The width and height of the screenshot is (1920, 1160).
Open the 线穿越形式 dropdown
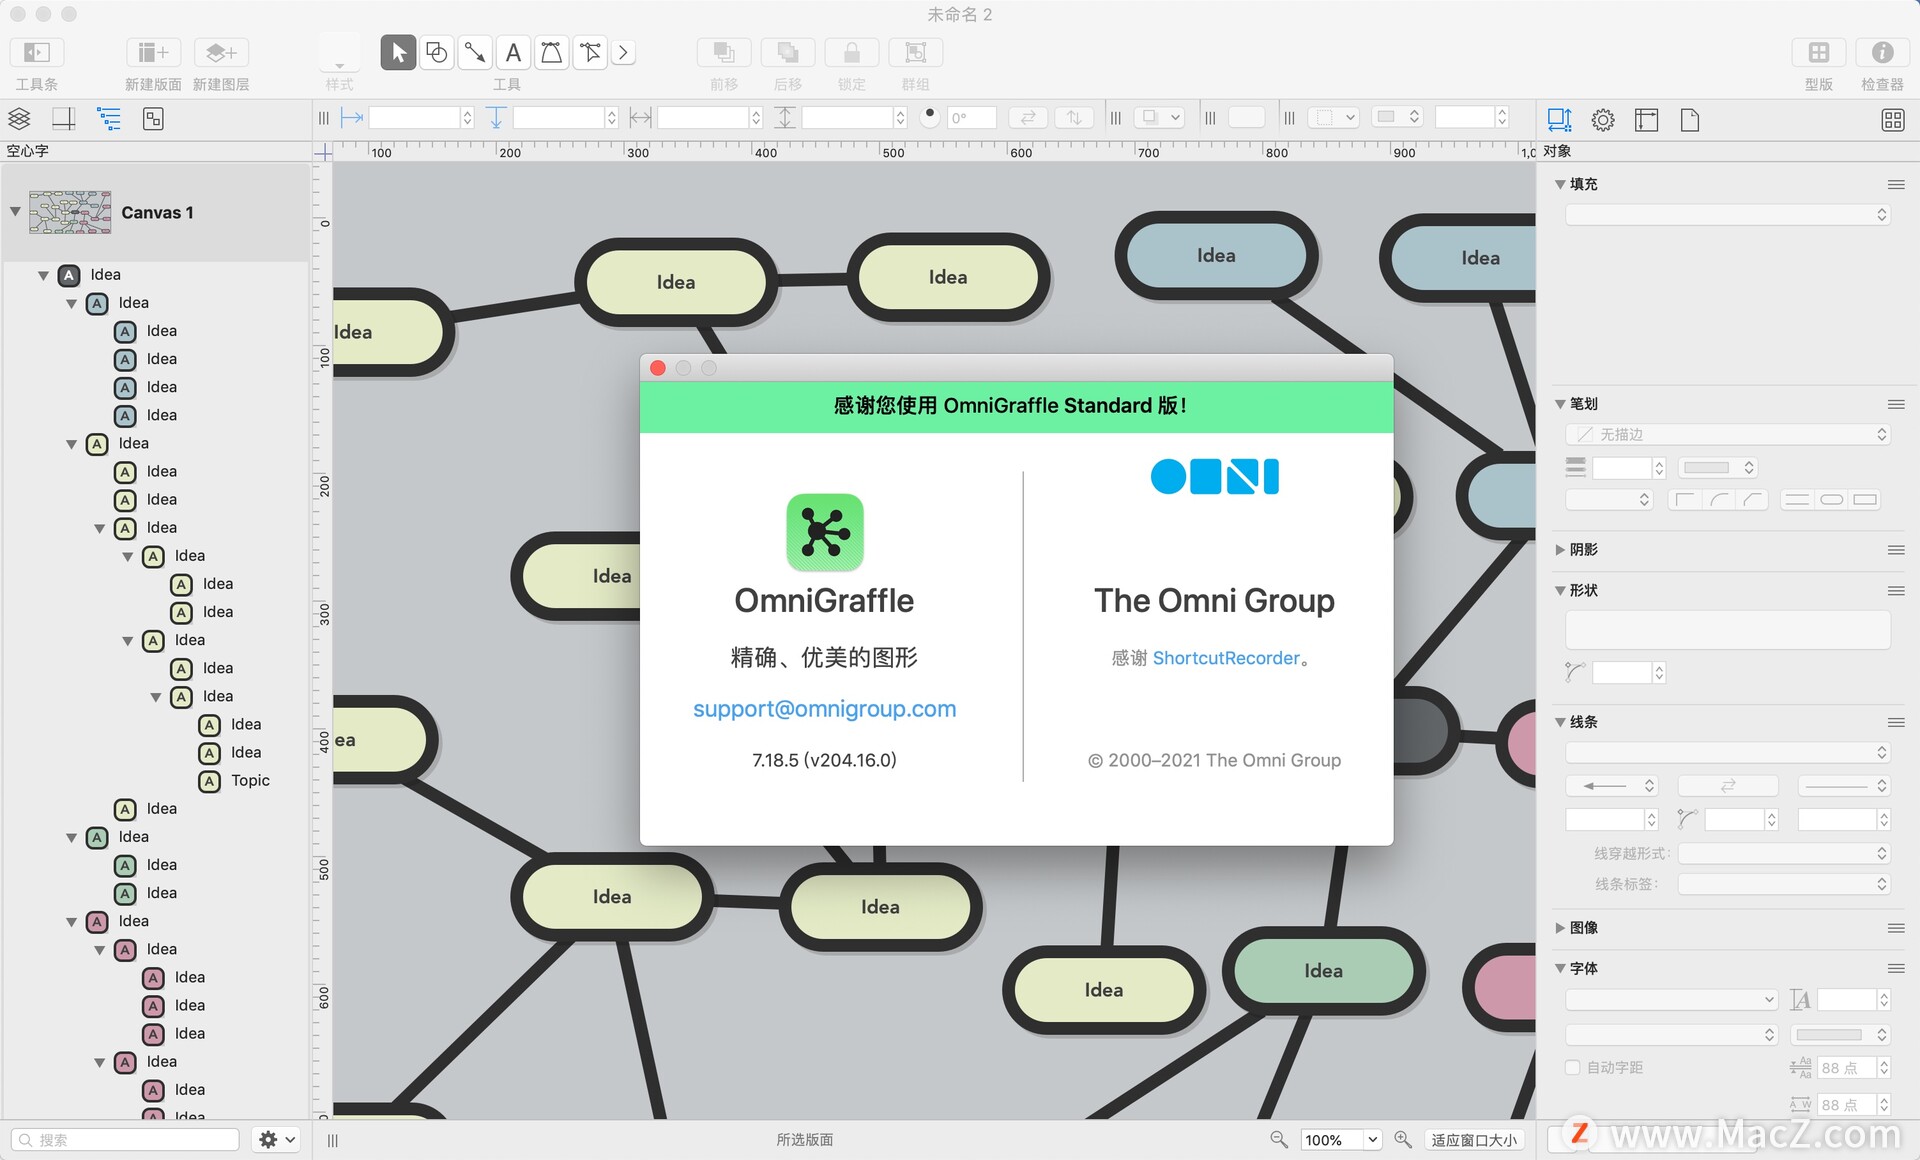coord(1784,854)
